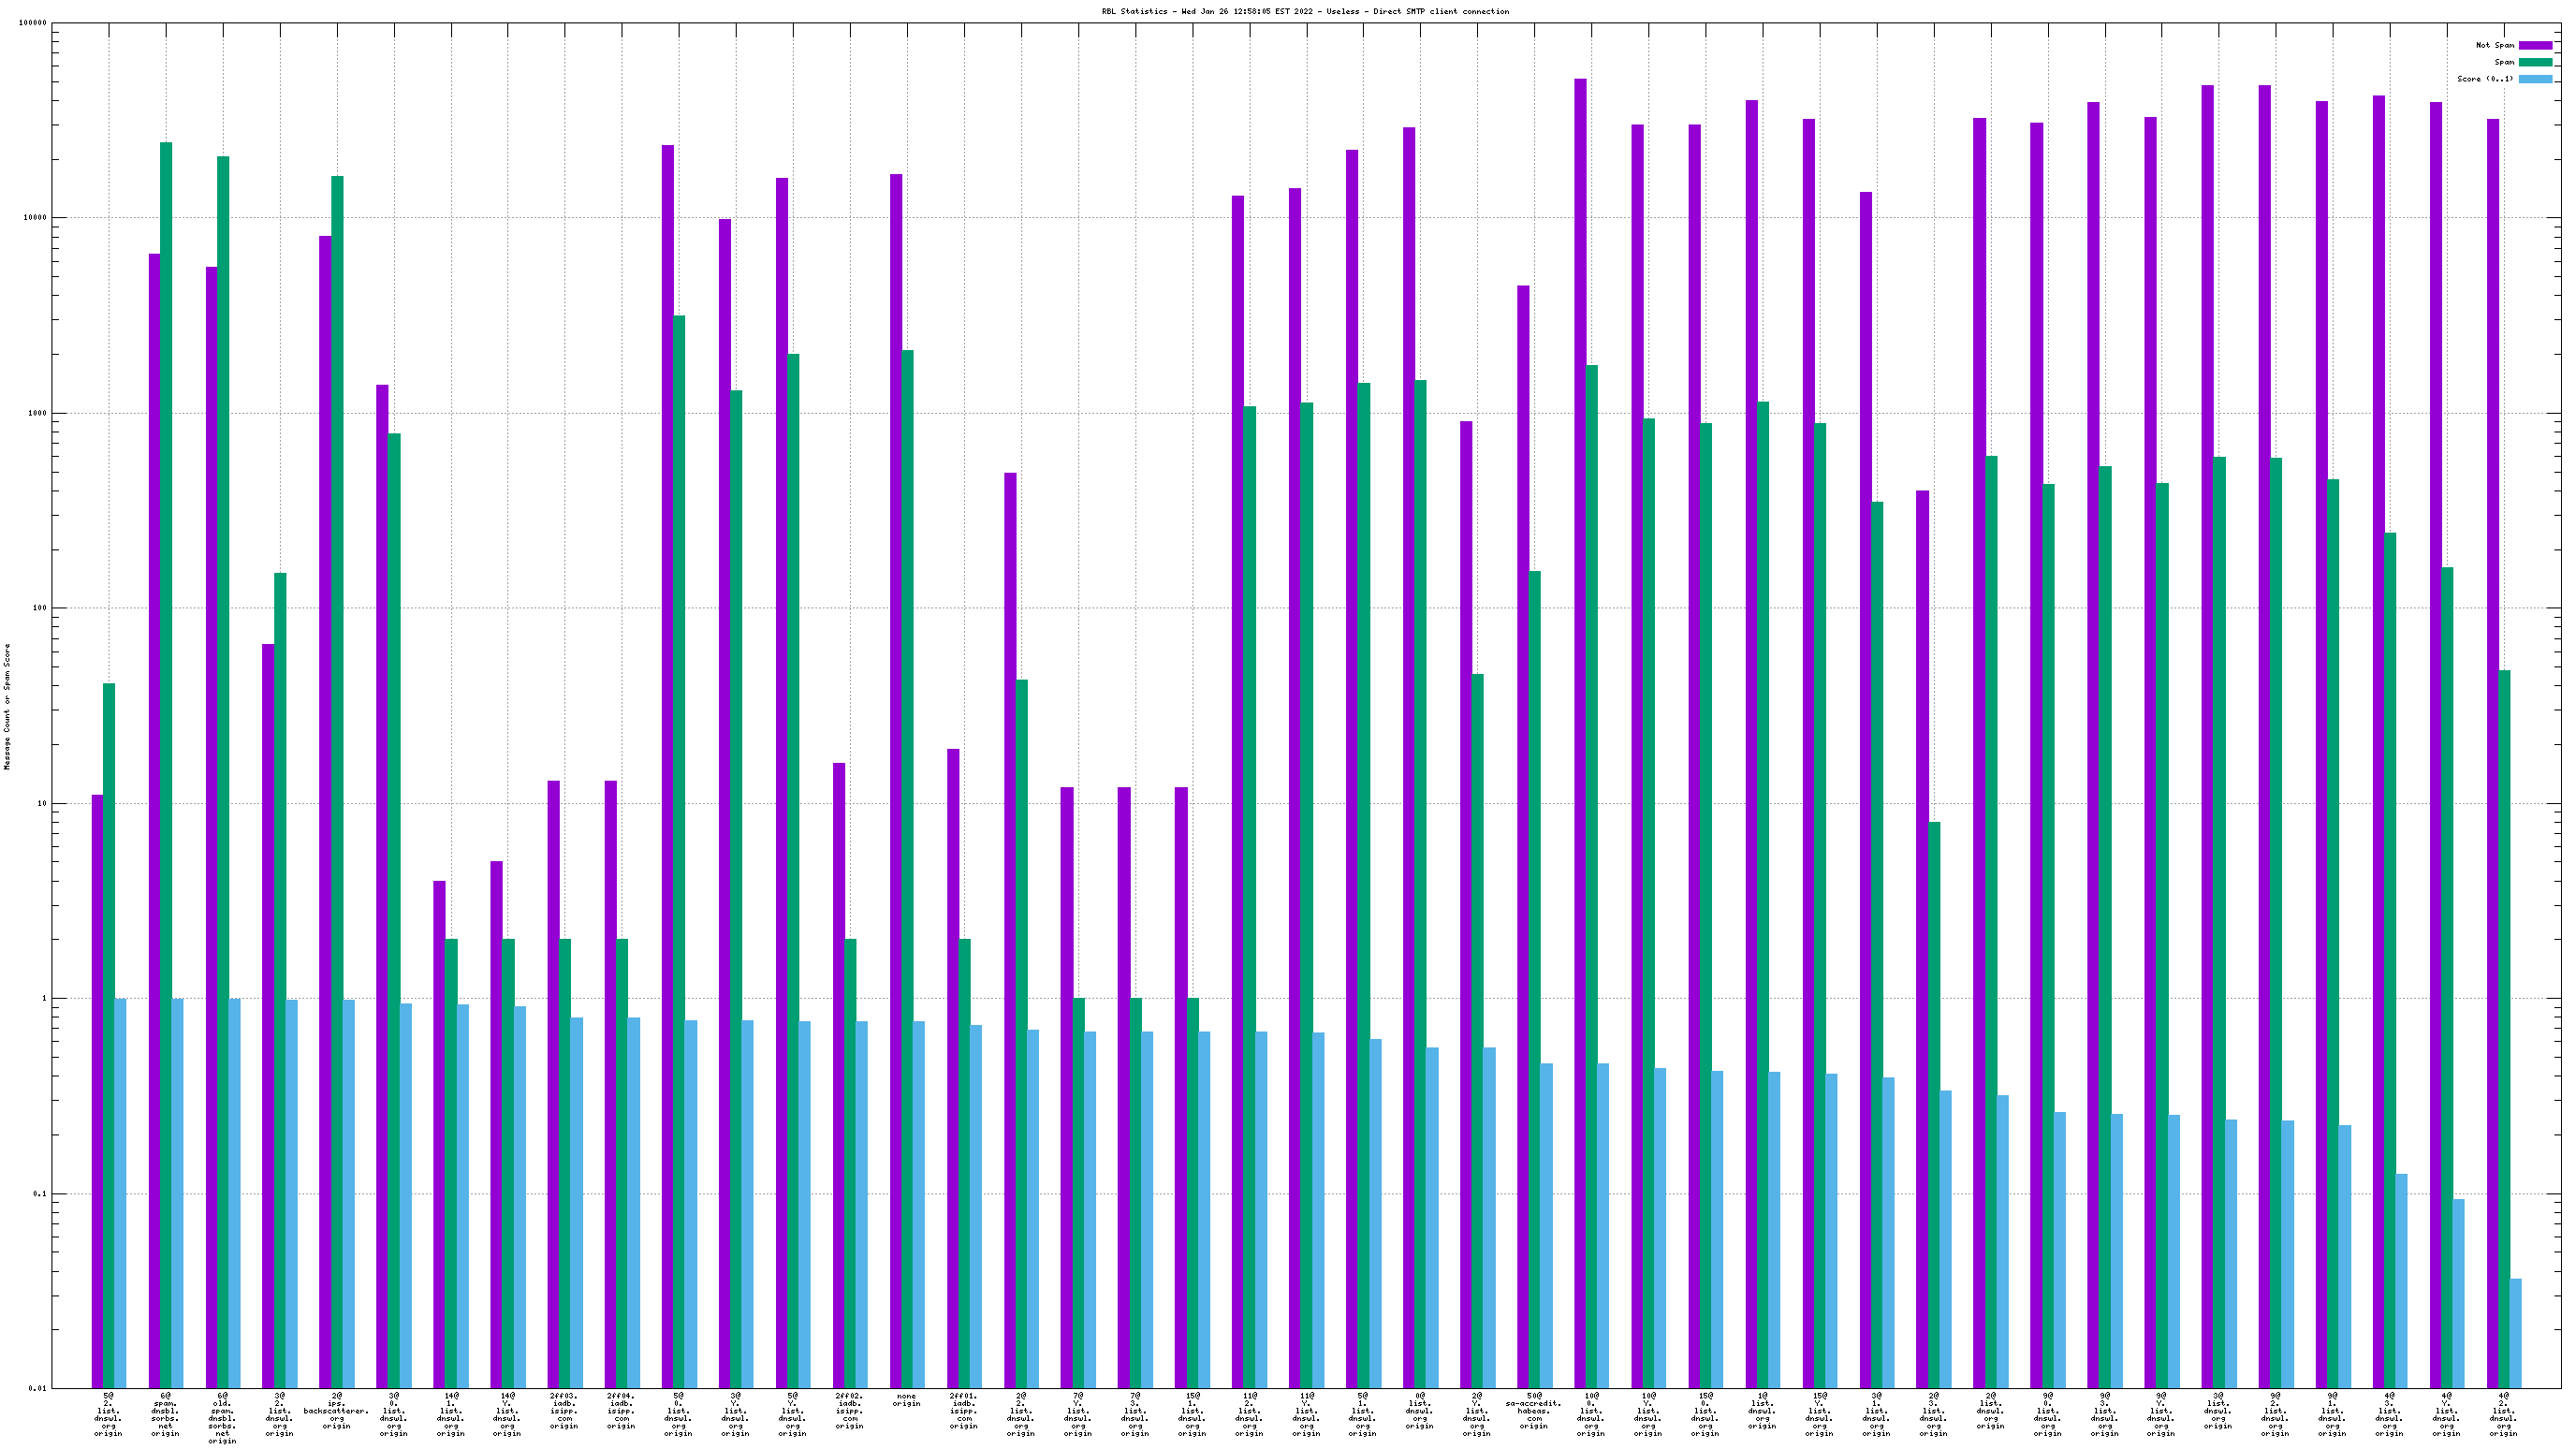Image resolution: width=2576 pixels, height=1449 pixels.
Task: Click the purple bar above 'sa-accredit.habeas.com'
Action: click(1522, 836)
